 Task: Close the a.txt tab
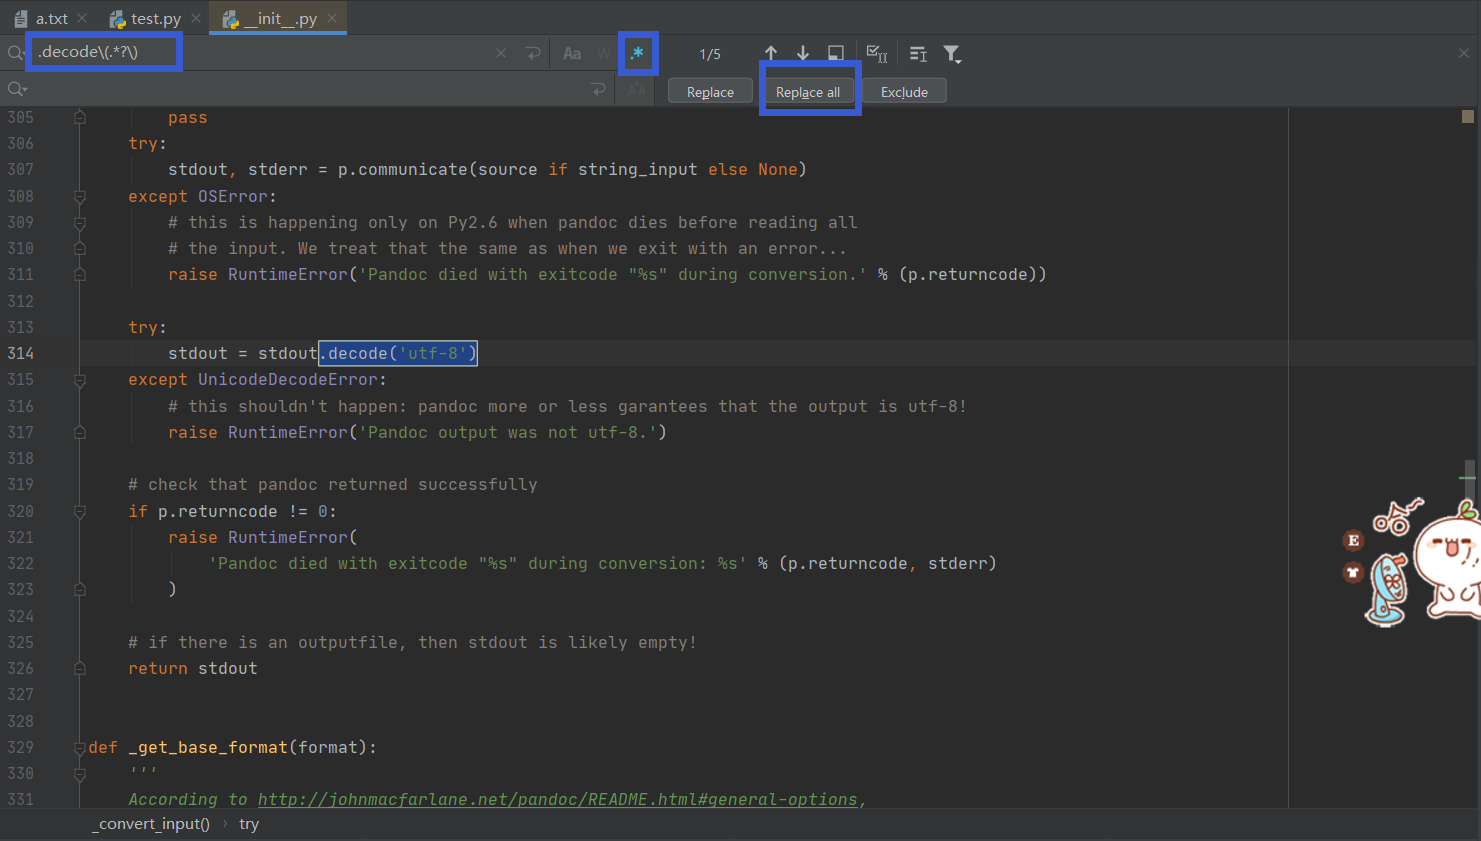click(82, 18)
